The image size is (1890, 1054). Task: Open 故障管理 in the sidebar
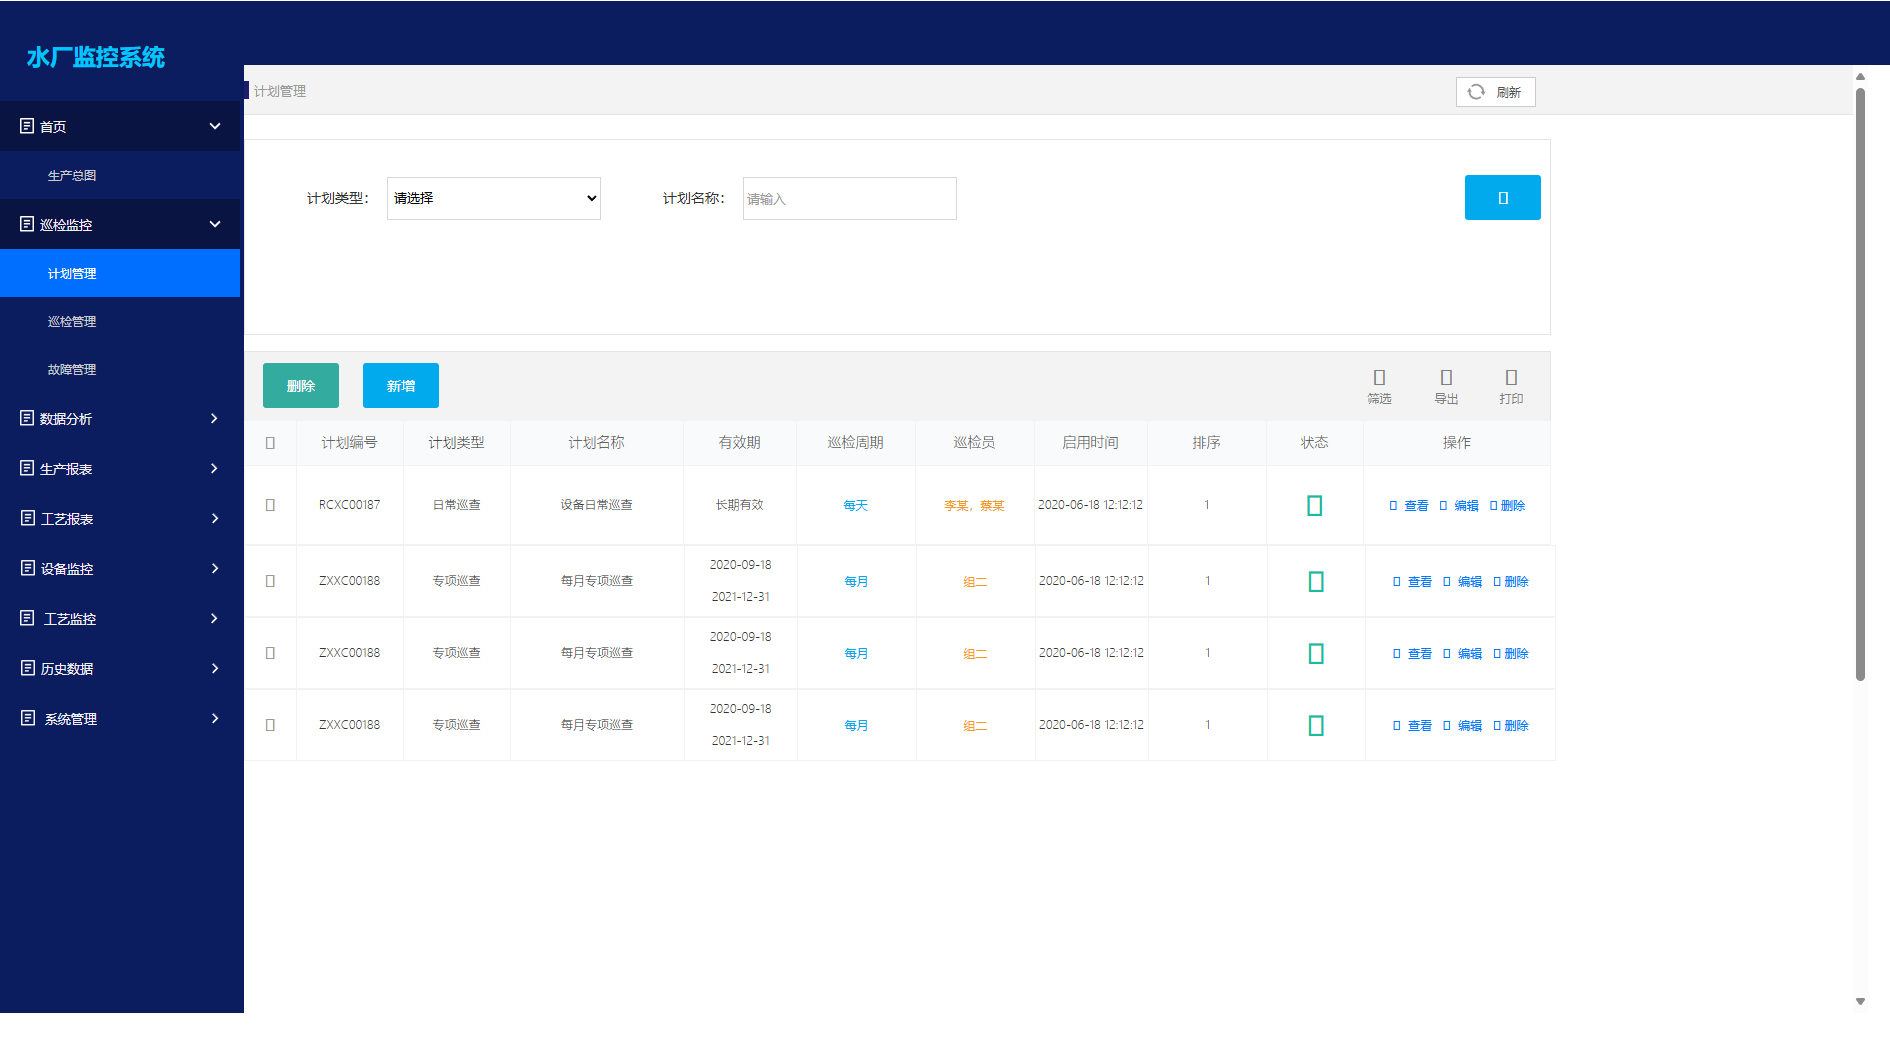click(x=120, y=369)
